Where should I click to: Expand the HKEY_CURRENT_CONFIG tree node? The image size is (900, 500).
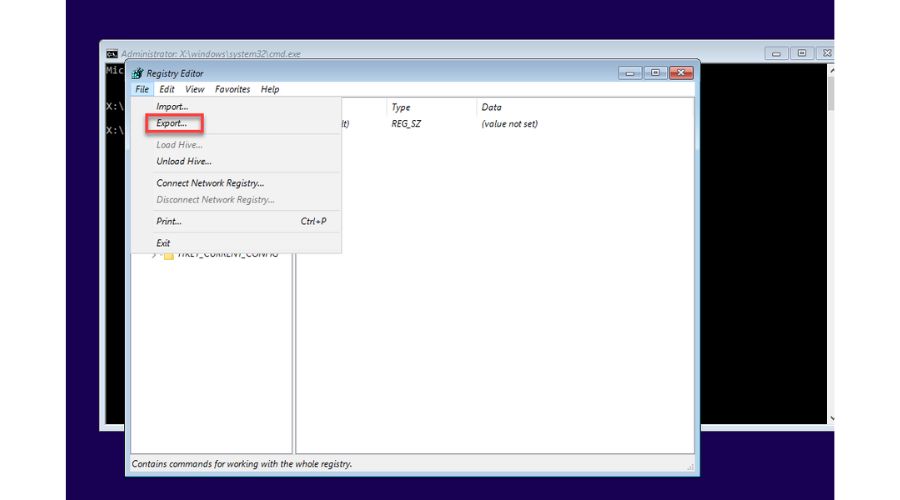pos(154,255)
